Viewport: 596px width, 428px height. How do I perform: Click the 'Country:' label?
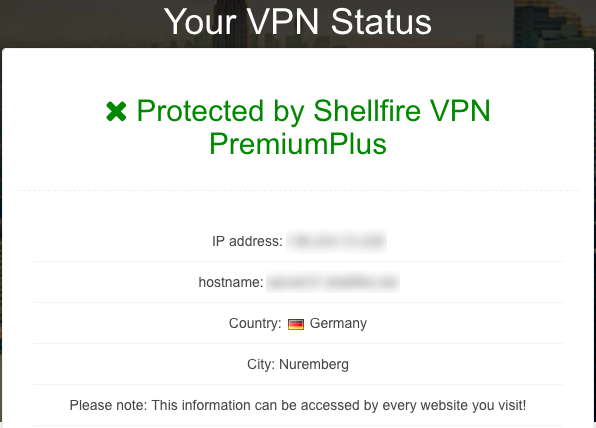[255, 323]
